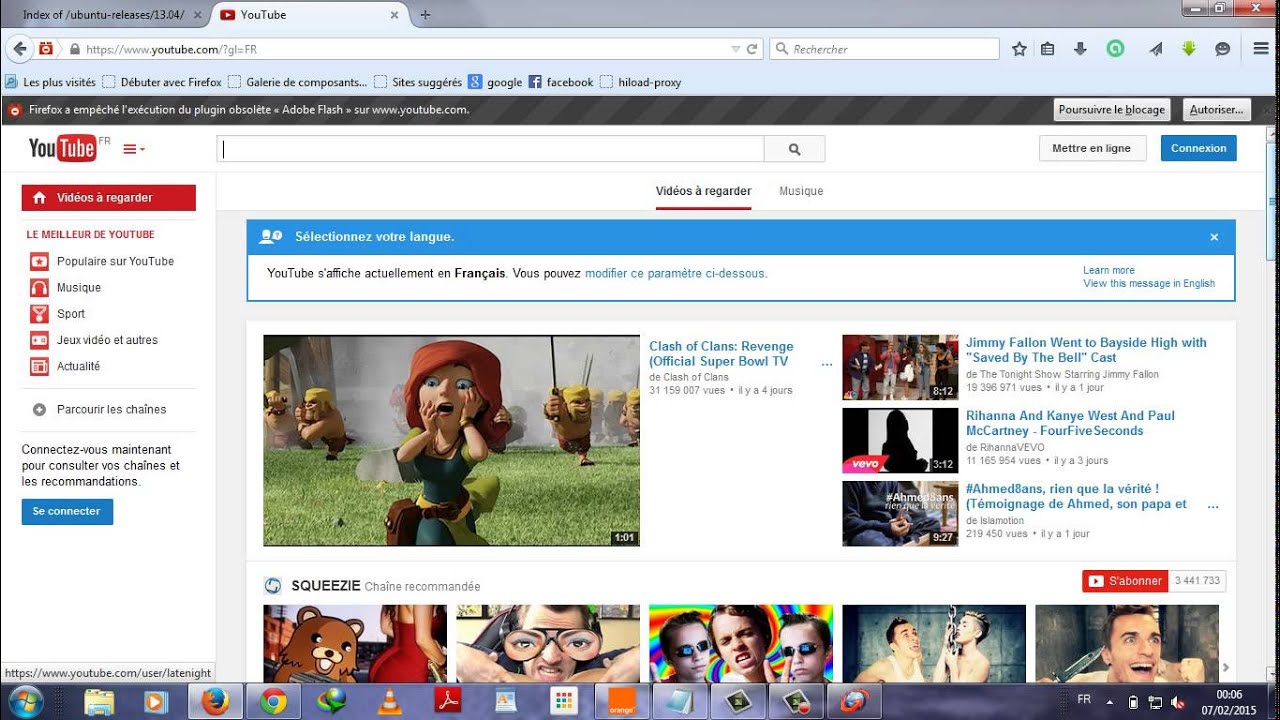
Task: Click modifier ce paramètre ci-dessous link
Action: pos(676,273)
